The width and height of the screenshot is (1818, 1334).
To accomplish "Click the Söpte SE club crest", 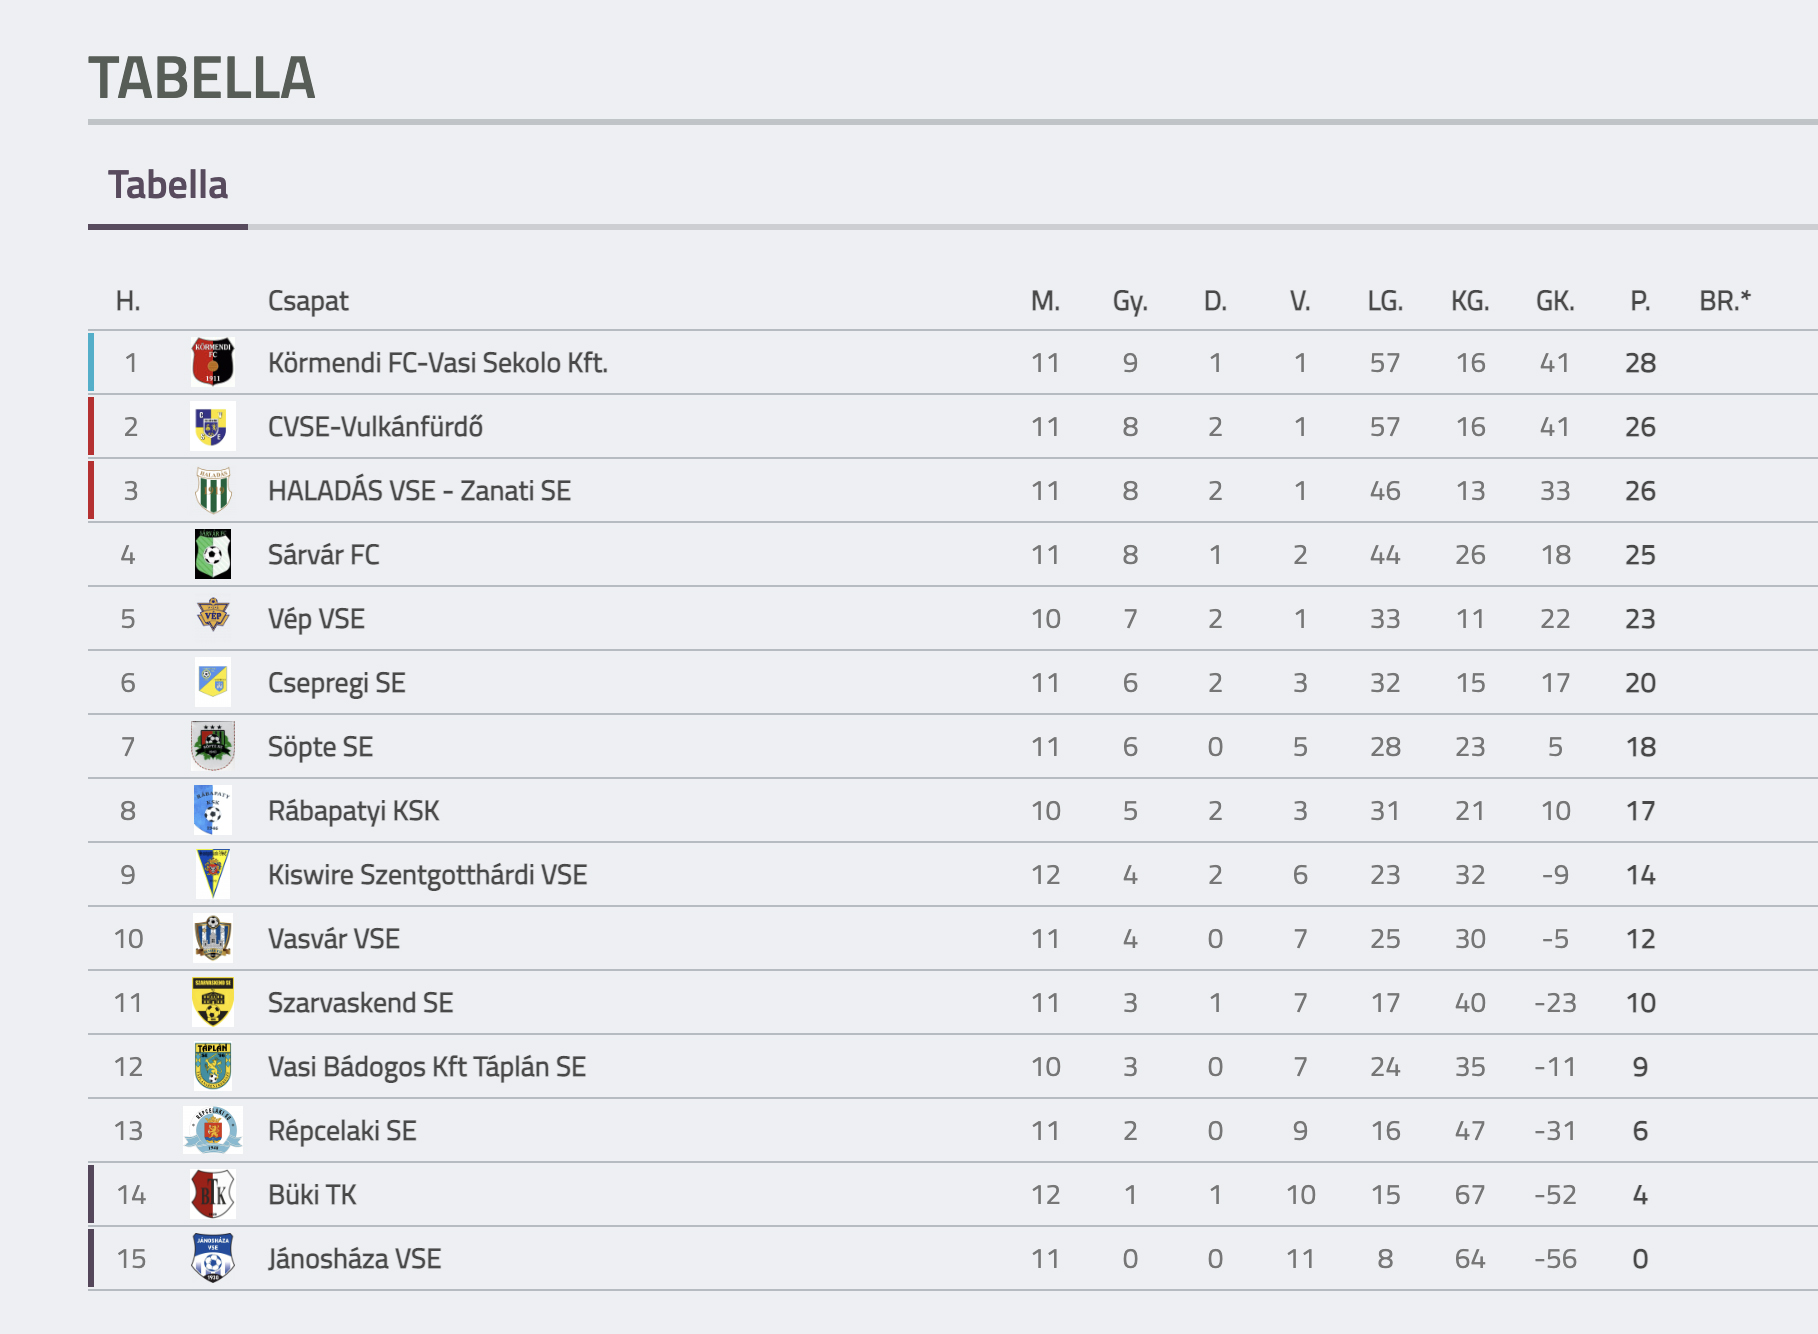I will click(212, 746).
